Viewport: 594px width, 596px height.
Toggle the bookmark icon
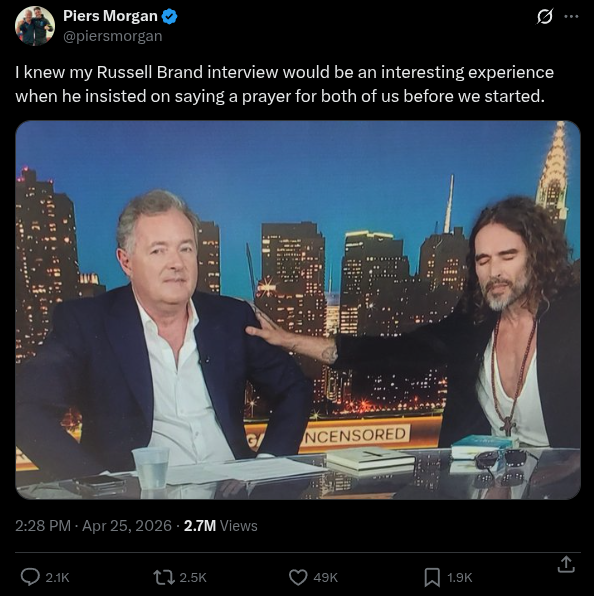pyautogui.click(x=432, y=577)
